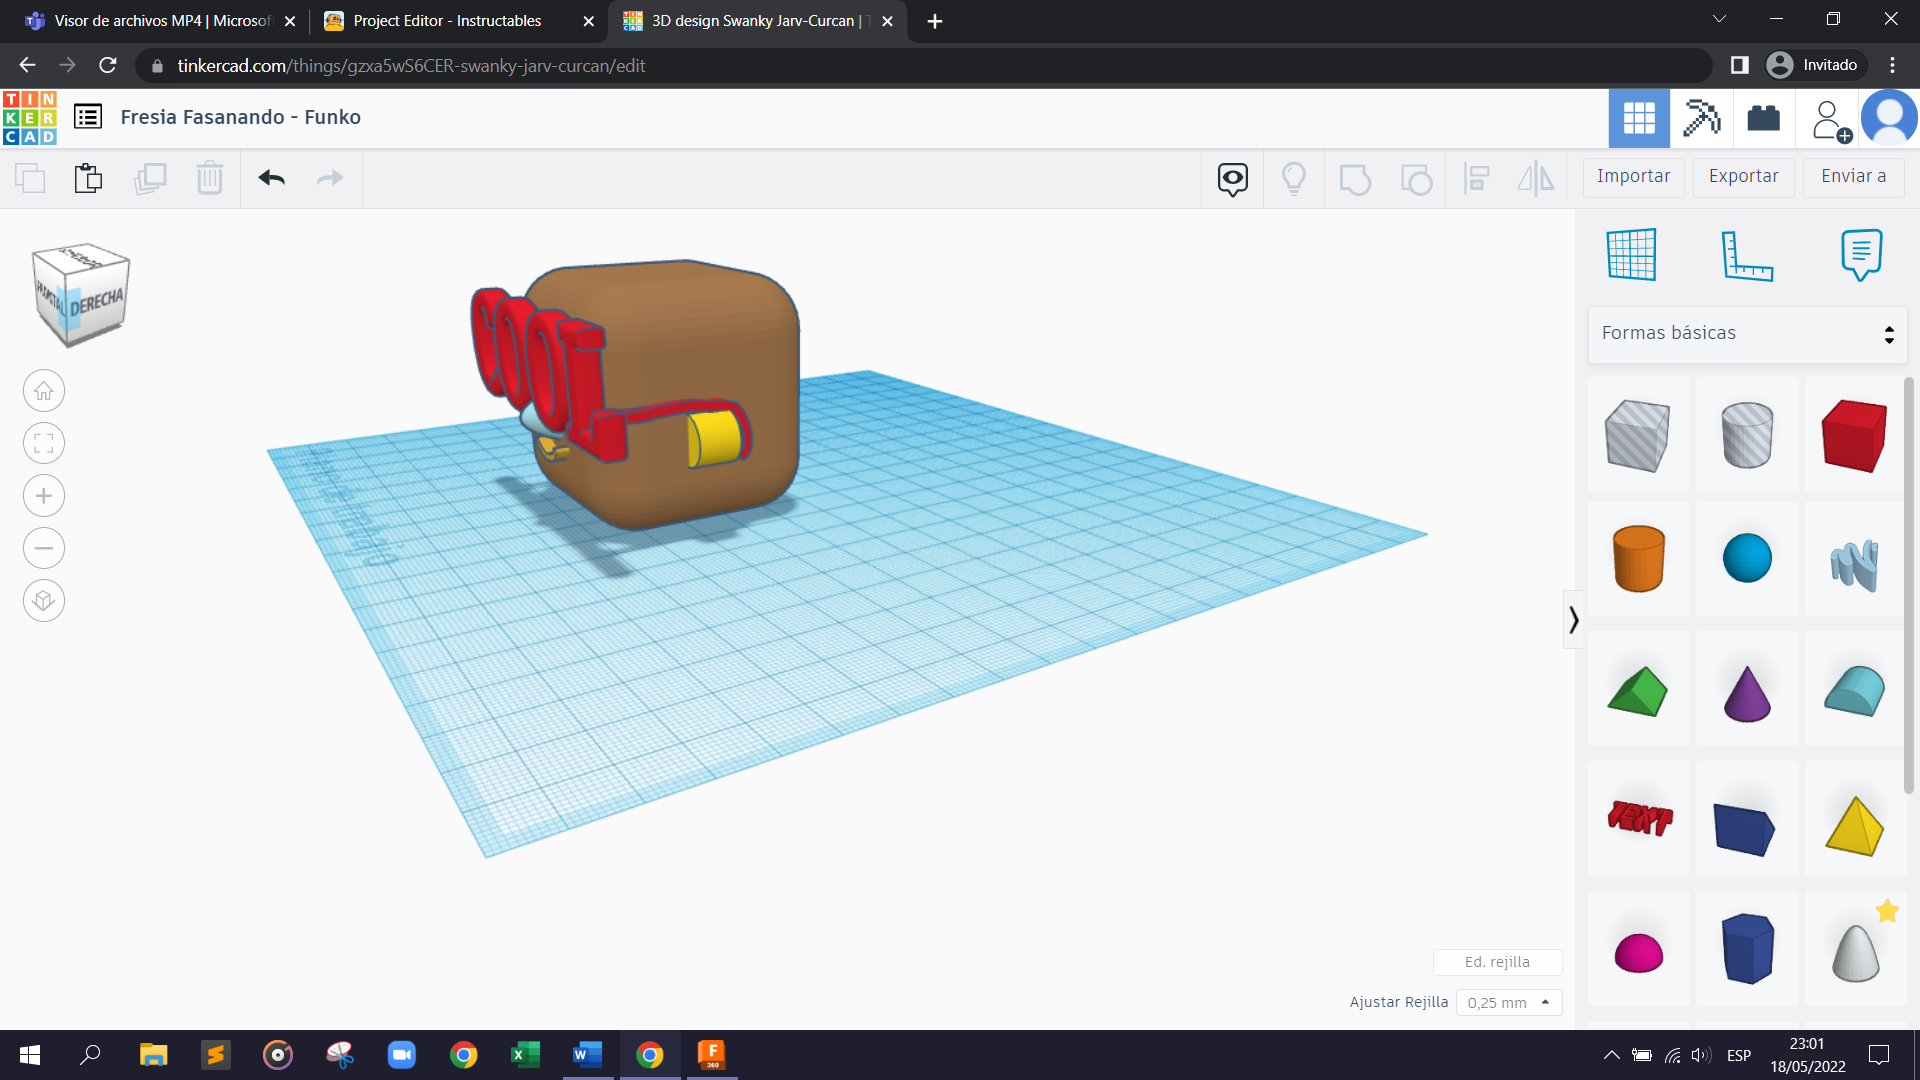
Task: Click fit all in view icon
Action: tap(44, 443)
